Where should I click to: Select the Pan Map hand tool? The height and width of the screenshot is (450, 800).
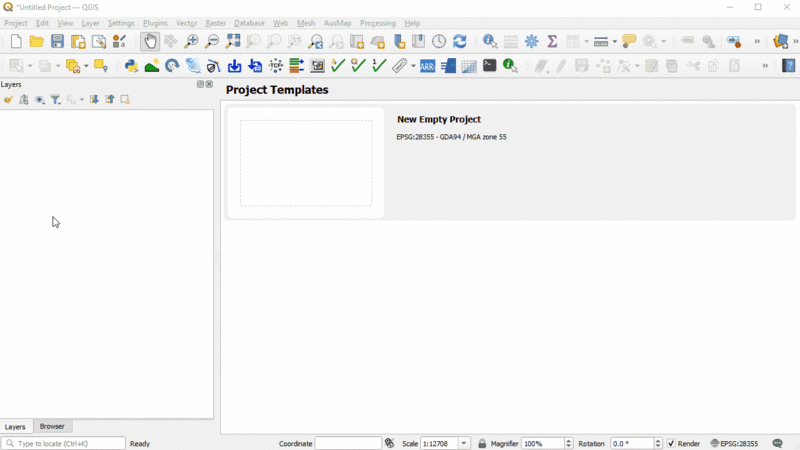pos(149,42)
